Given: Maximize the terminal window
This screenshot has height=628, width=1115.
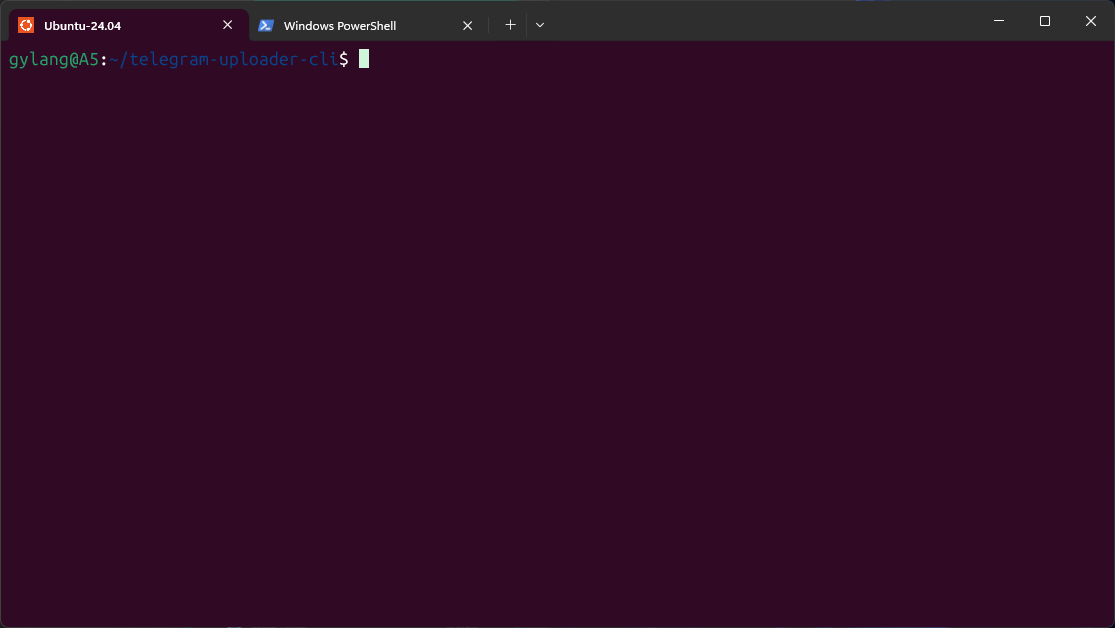Looking at the screenshot, I should pyautogui.click(x=1045, y=21).
